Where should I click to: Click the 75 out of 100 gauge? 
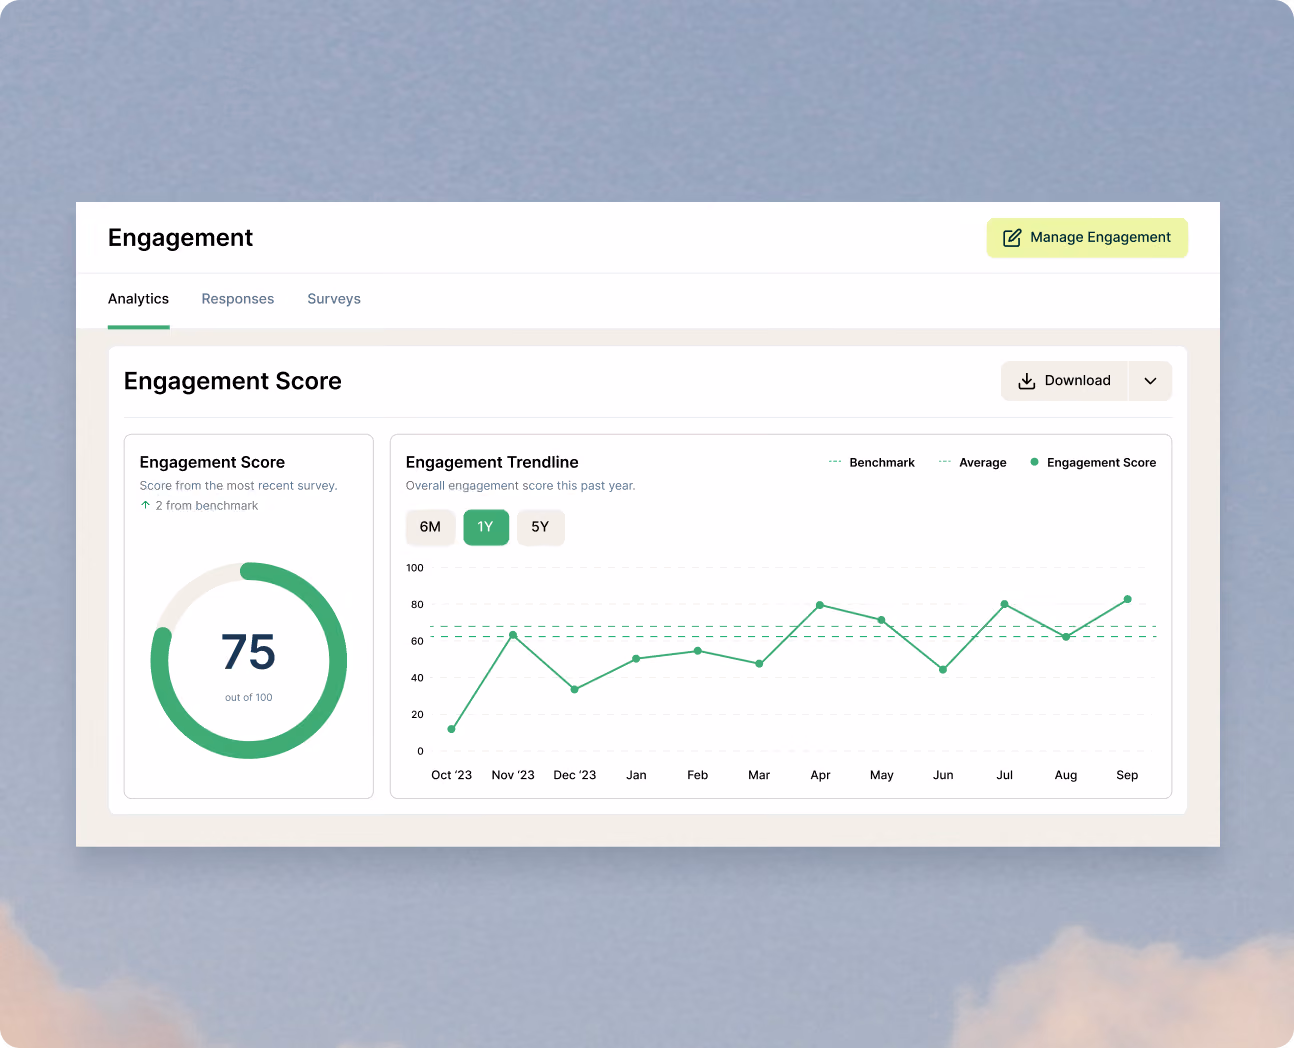tap(249, 660)
